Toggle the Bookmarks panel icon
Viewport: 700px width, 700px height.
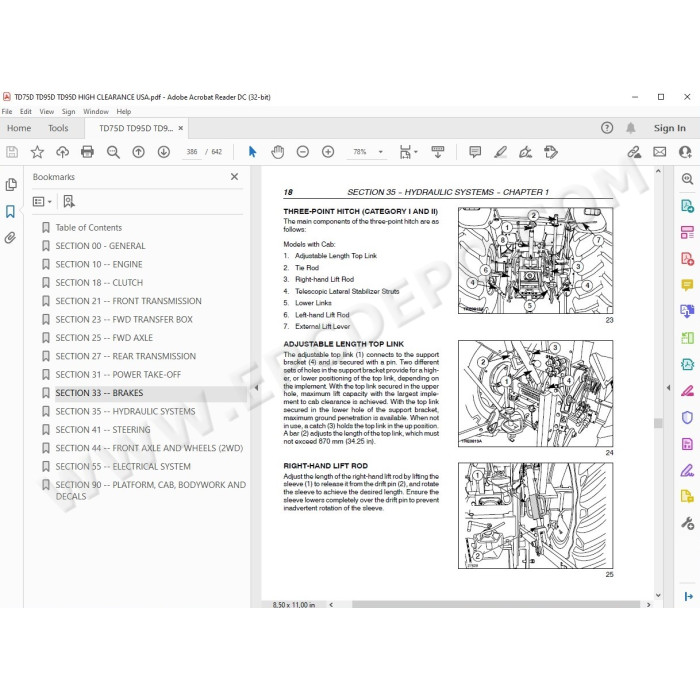click(x=10, y=211)
